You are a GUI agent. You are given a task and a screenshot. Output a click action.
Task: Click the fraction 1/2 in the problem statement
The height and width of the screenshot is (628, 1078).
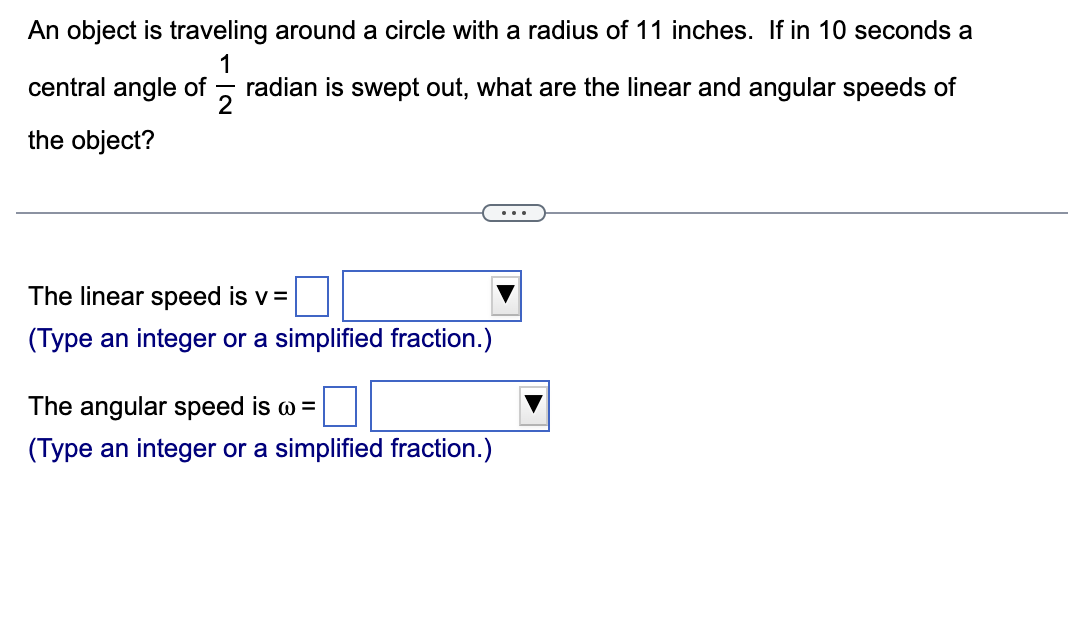(225, 87)
